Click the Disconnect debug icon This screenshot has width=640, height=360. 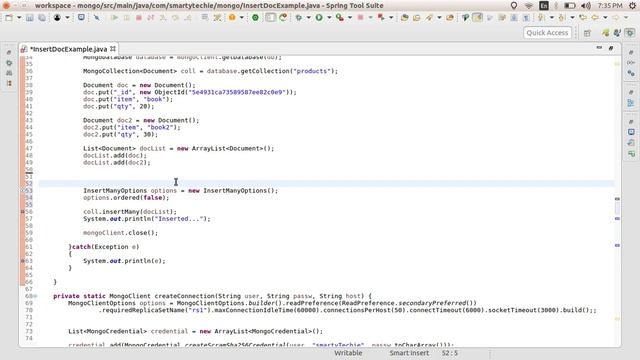(x=151, y=18)
